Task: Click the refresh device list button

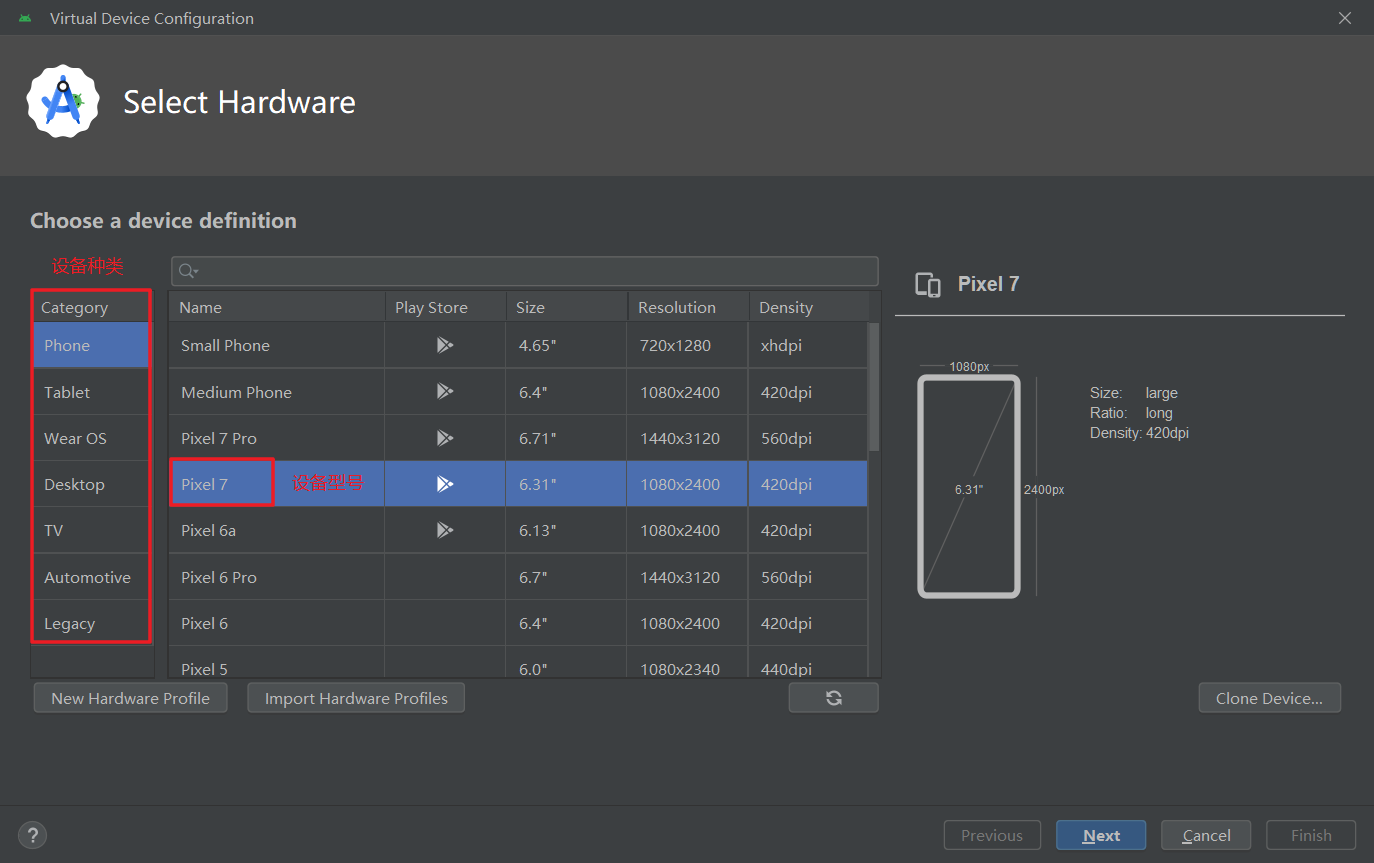Action: [833, 698]
